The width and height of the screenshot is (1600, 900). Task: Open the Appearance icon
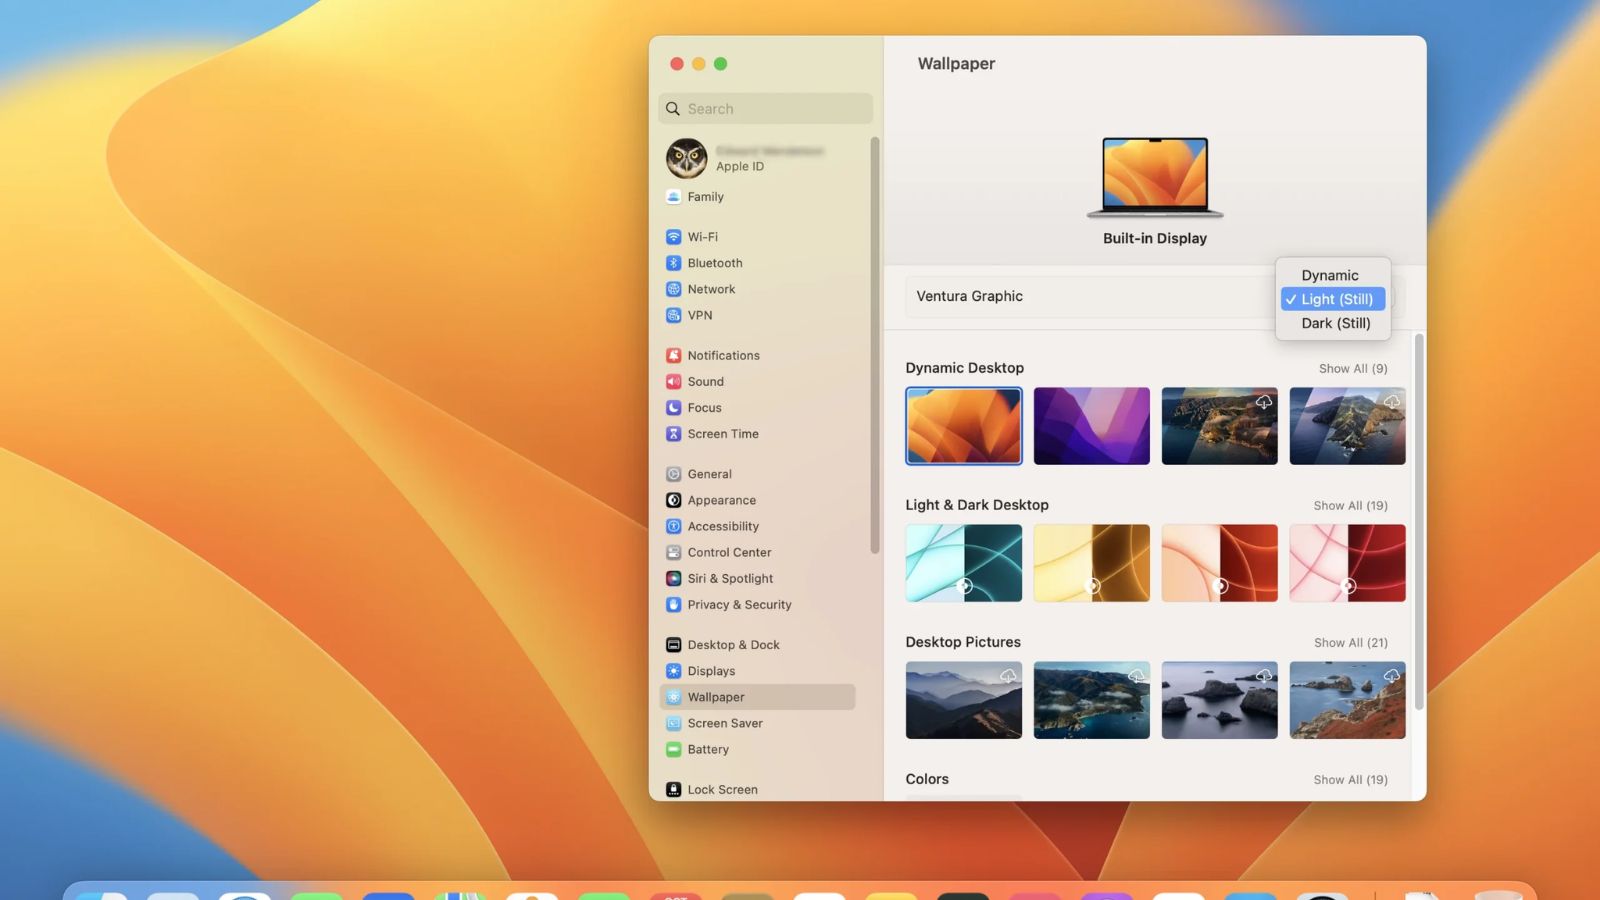click(x=674, y=500)
